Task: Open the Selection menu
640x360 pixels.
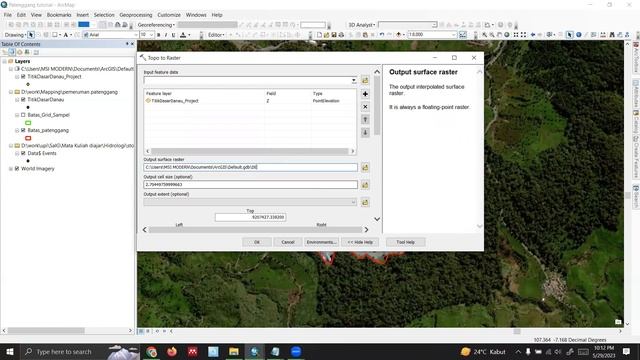Action: [104, 15]
